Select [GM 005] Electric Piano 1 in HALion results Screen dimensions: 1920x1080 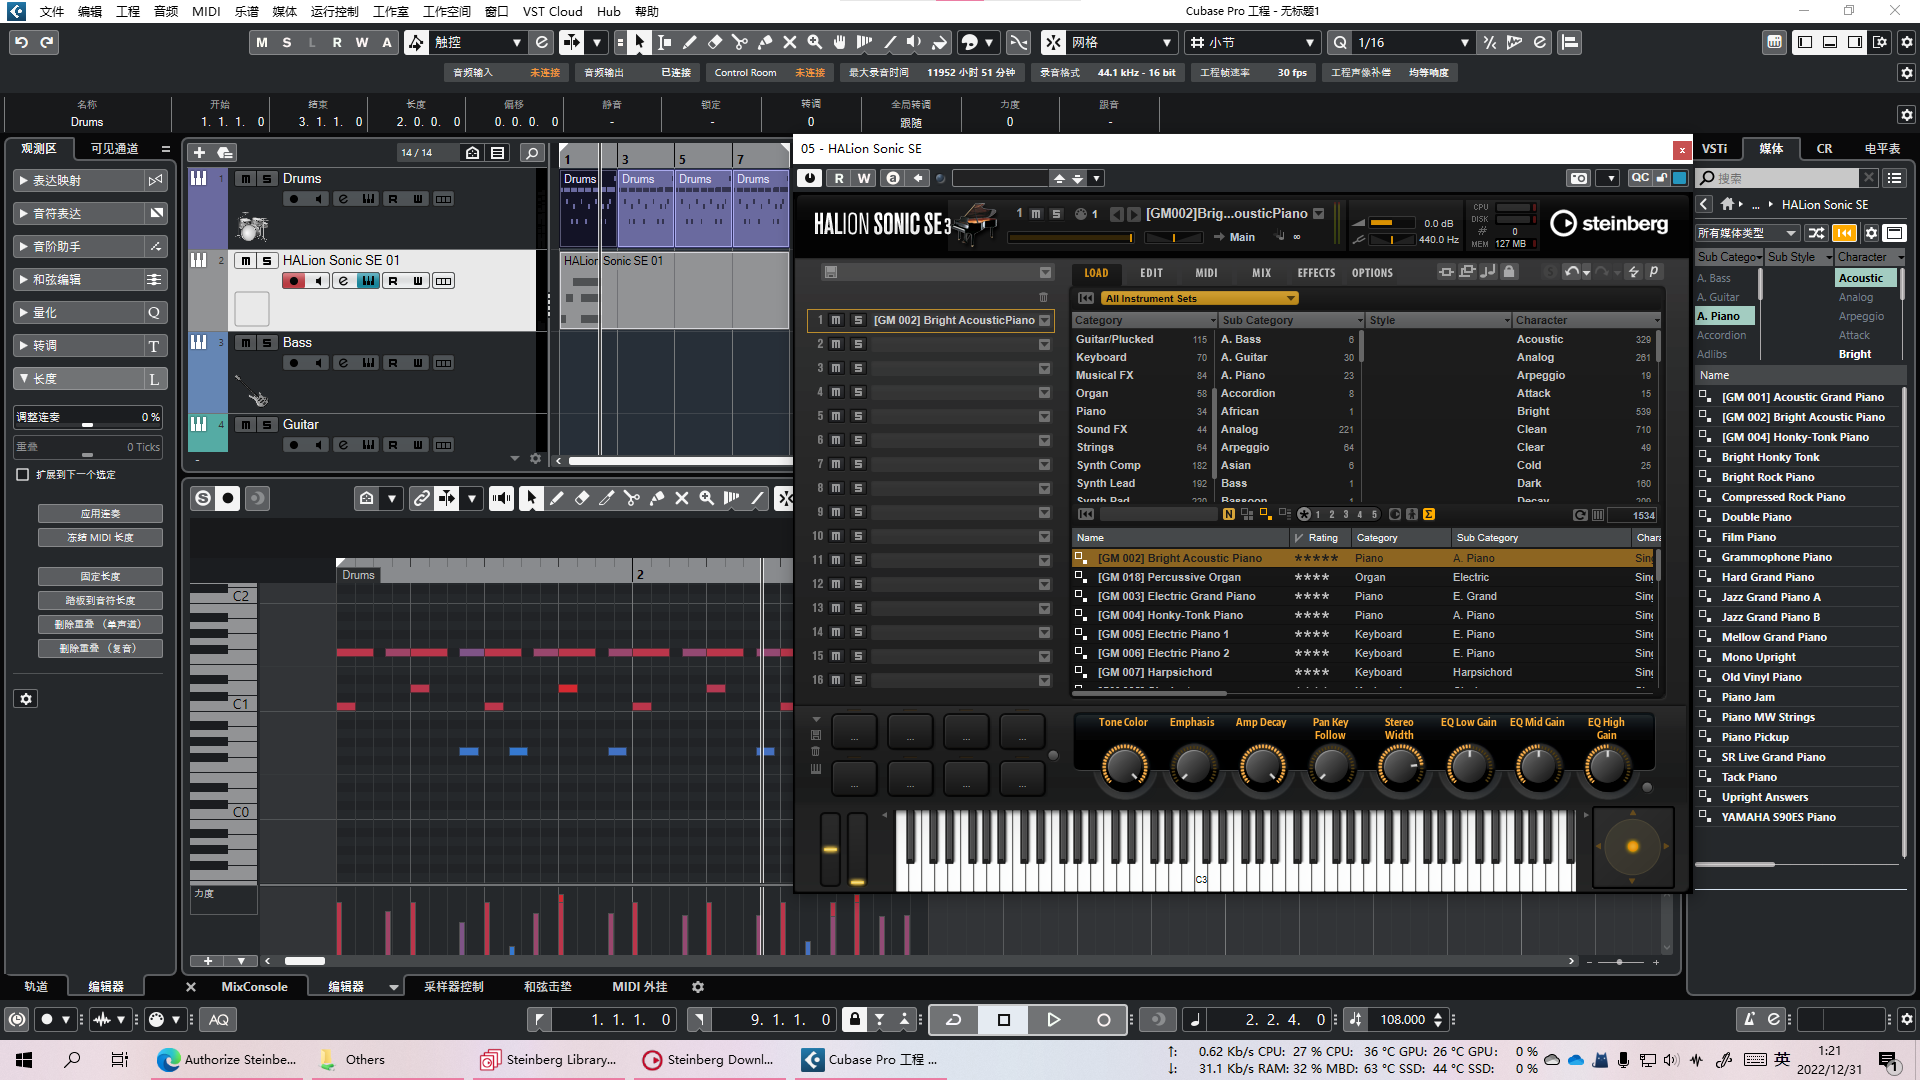coord(1162,634)
